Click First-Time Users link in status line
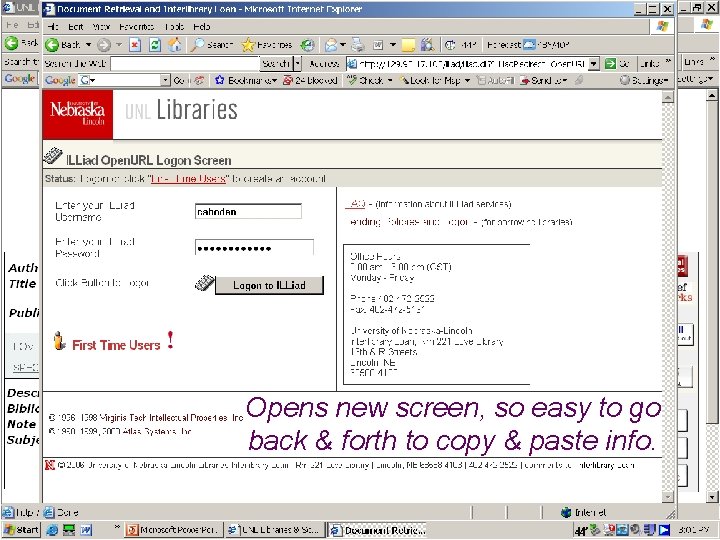 point(188,179)
